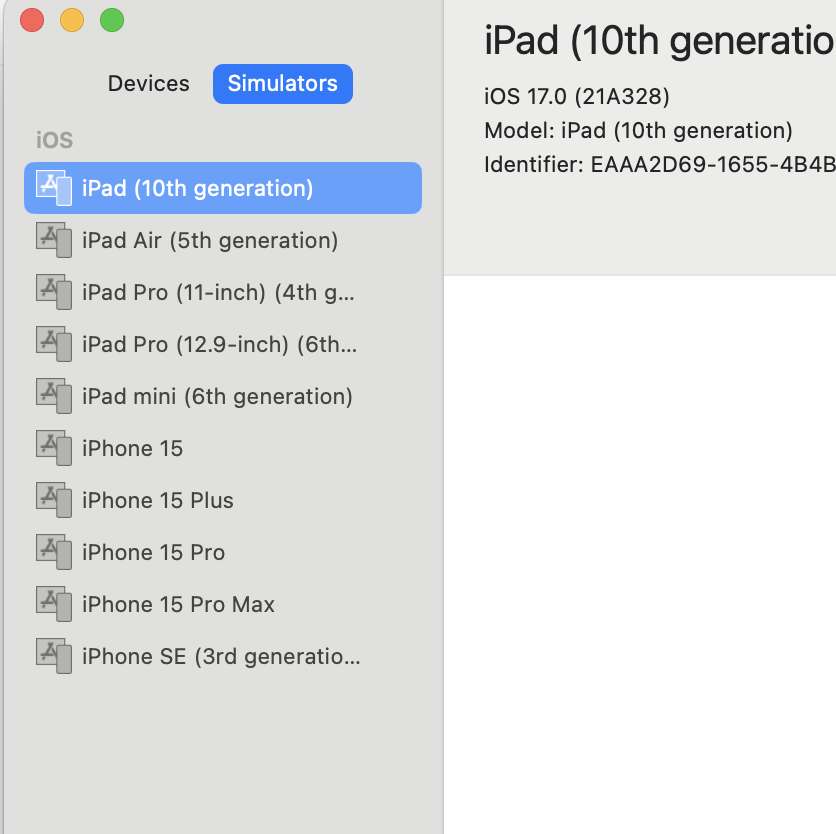The height and width of the screenshot is (834, 836).
Task: Click the iPhone 15 Pro Max simulator icon
Action: click(54, 604)
